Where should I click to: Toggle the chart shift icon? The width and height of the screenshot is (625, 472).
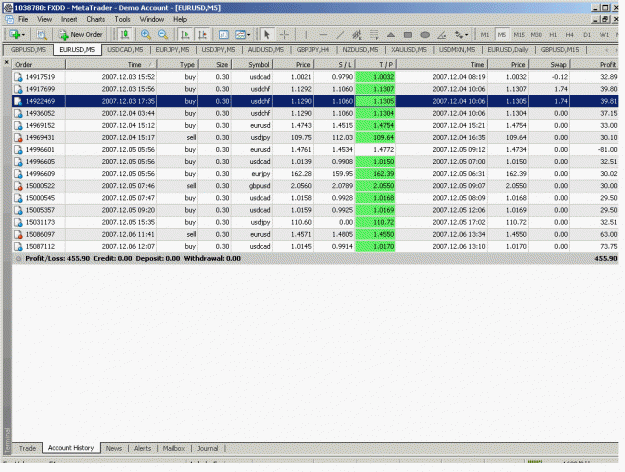202,35
